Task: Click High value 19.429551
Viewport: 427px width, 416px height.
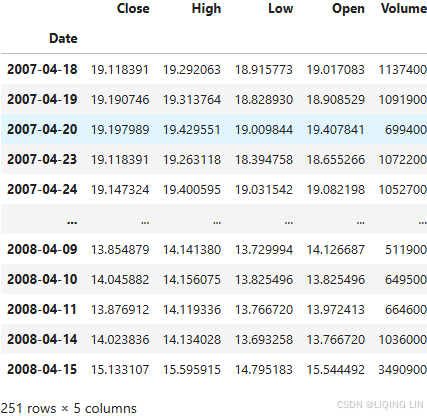Action: 192,130
